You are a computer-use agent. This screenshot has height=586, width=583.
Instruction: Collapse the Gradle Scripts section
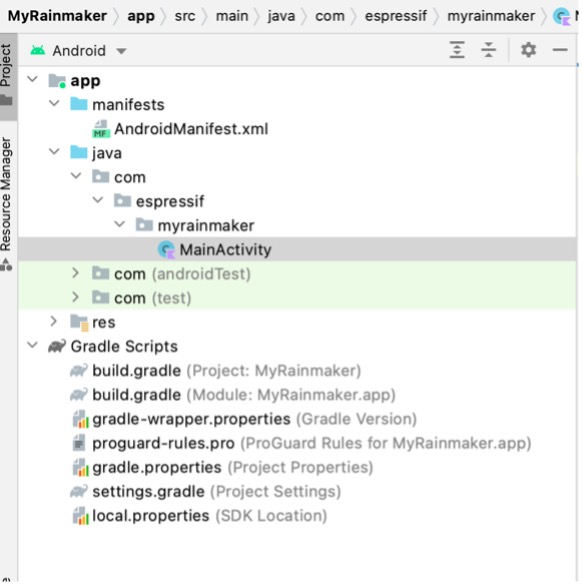pos(33,345)
